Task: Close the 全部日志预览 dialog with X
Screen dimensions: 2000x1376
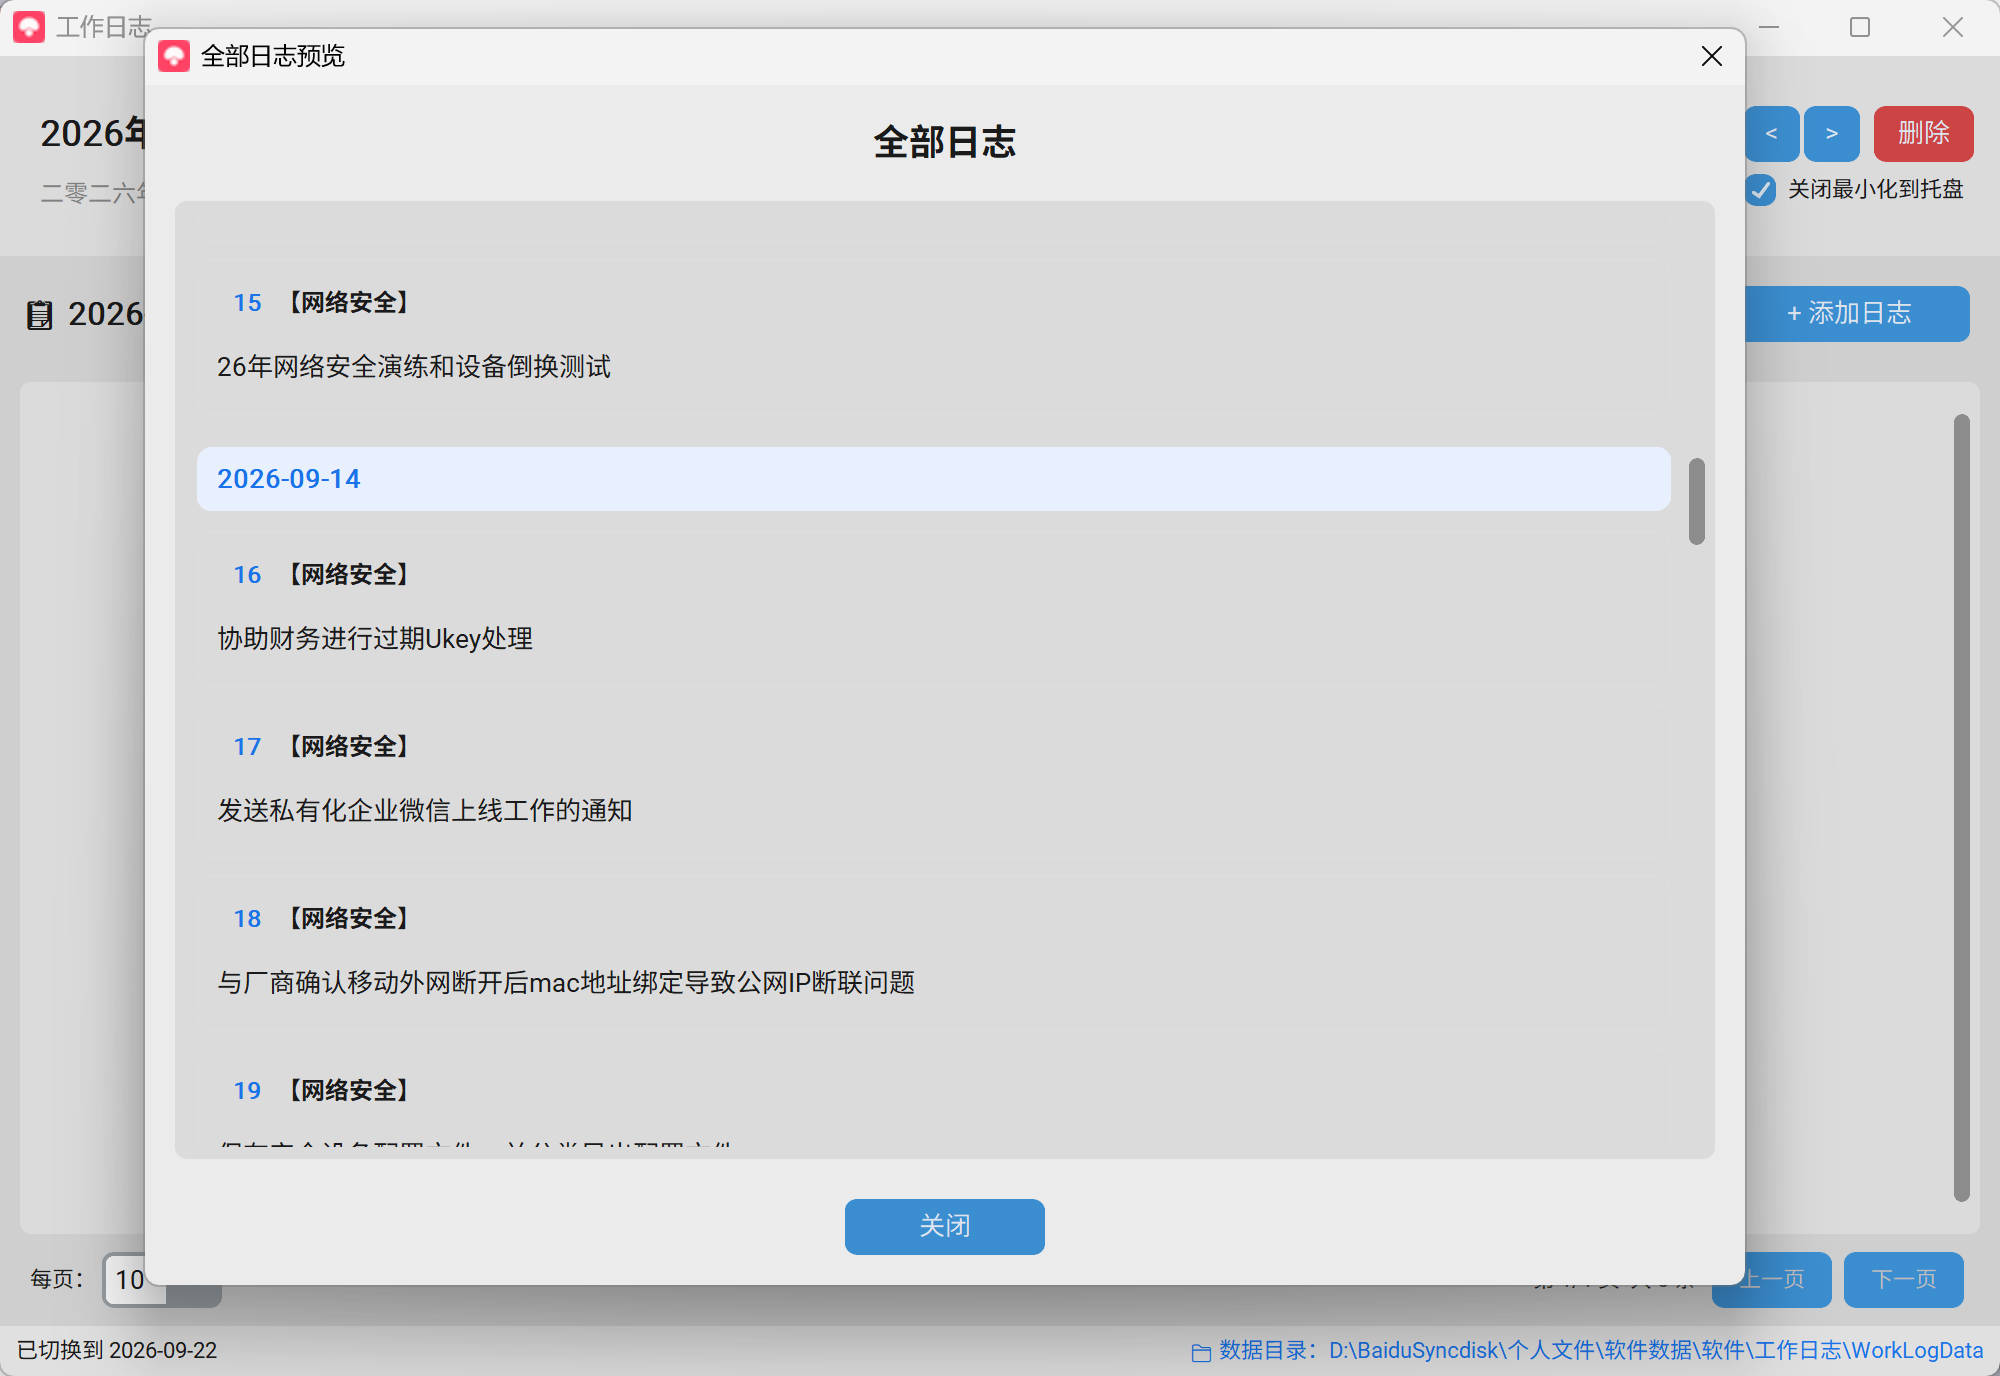Action: (x=1711, y=56)
